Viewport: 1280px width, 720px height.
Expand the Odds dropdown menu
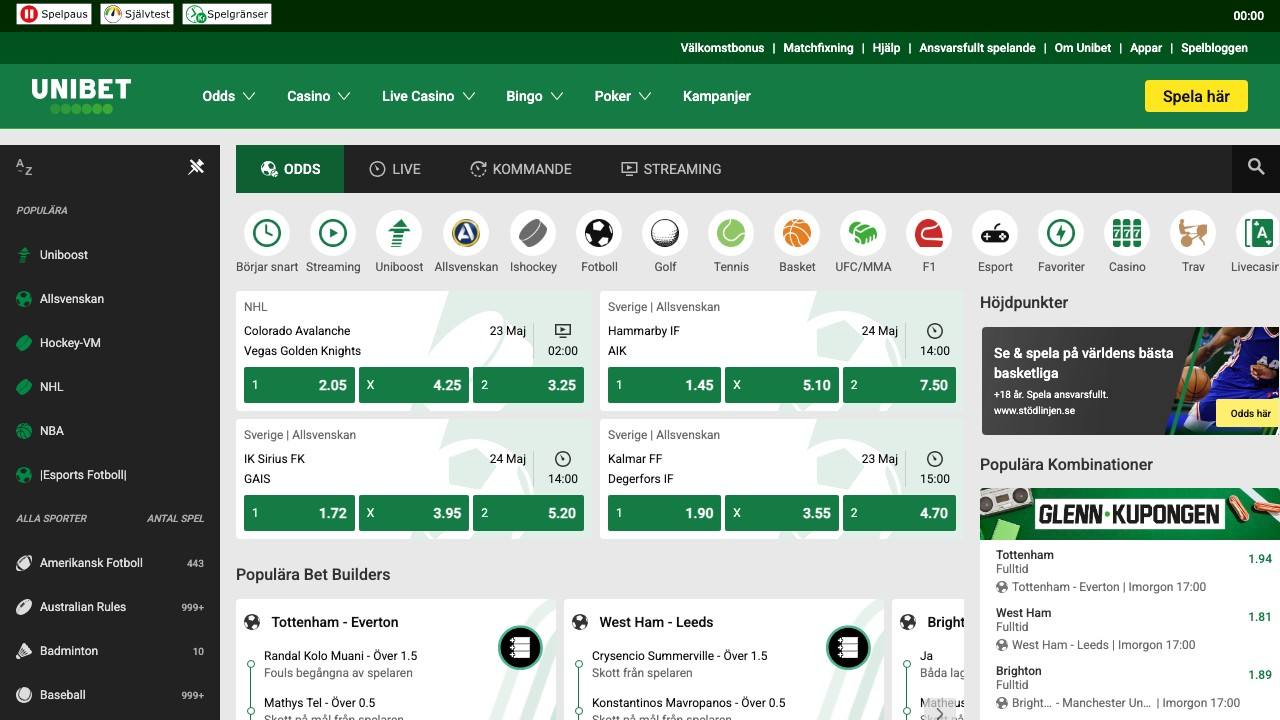pos(229,96)
